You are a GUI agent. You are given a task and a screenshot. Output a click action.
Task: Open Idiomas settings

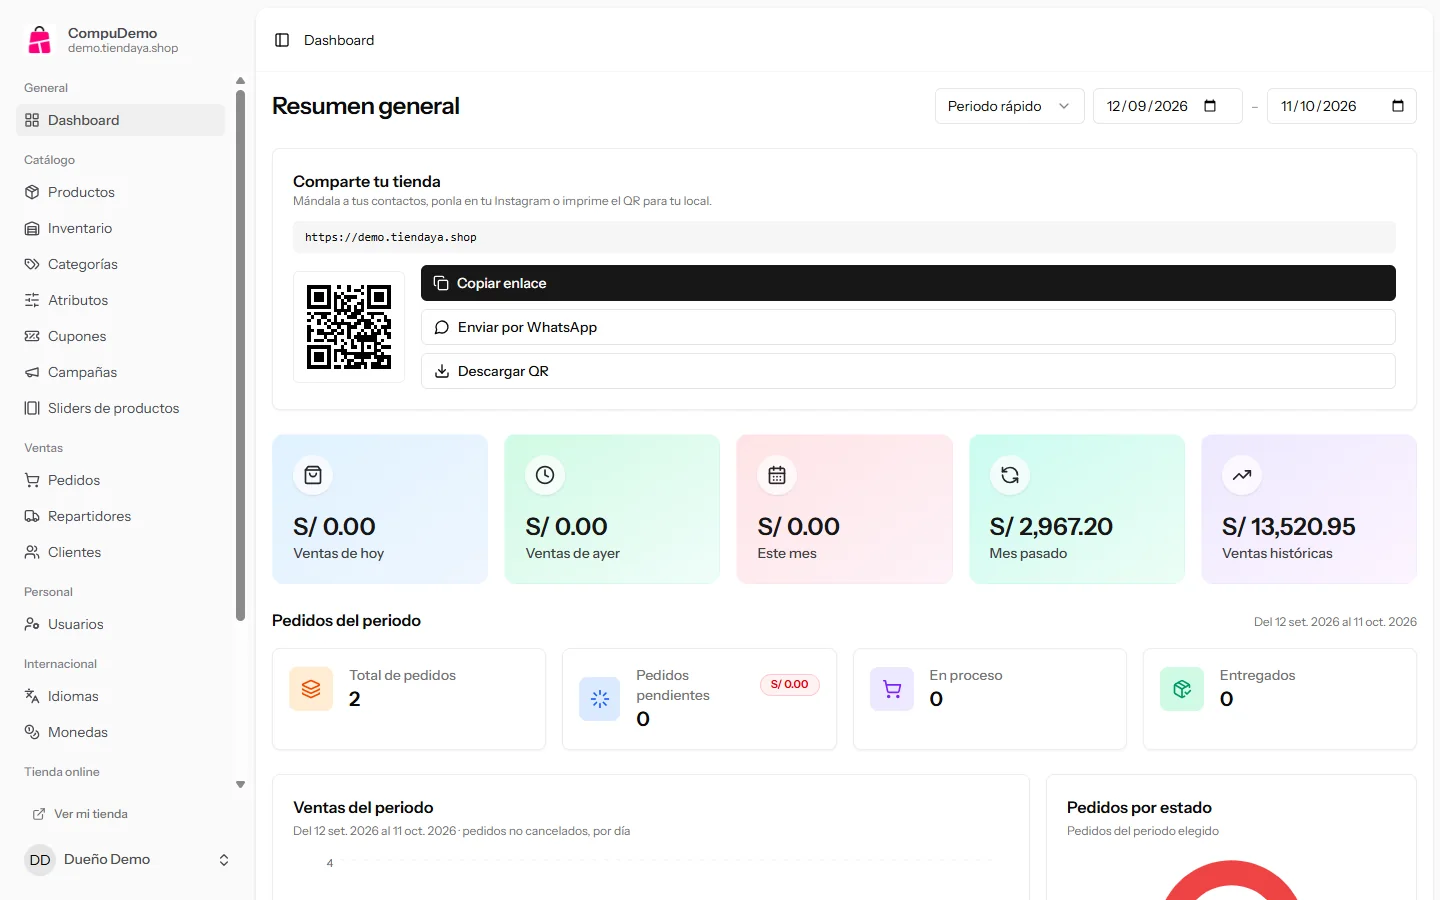coord(120,696)
